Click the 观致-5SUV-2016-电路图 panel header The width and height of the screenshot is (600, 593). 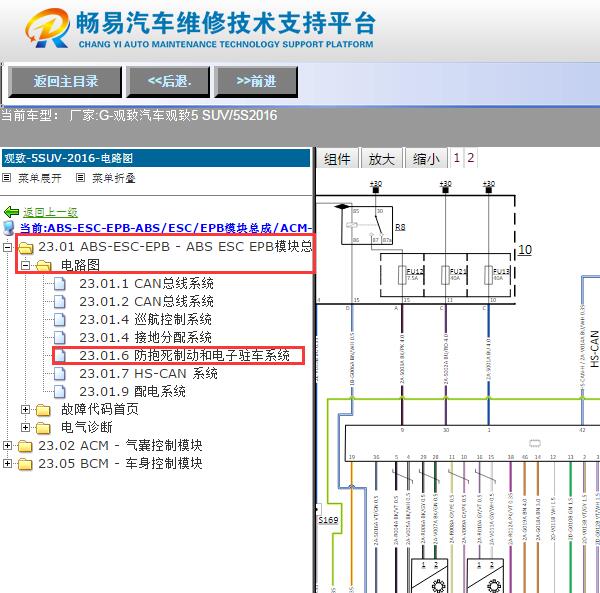156,158
